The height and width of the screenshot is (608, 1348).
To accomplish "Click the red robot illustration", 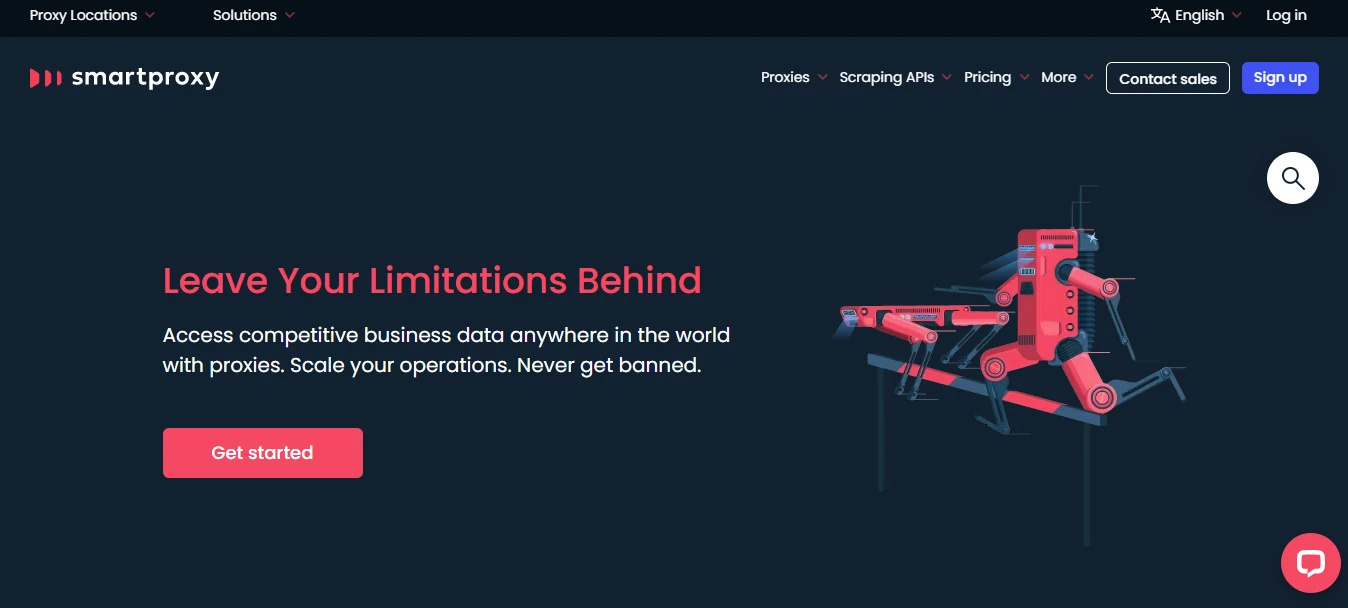I will coord(1010,329).
